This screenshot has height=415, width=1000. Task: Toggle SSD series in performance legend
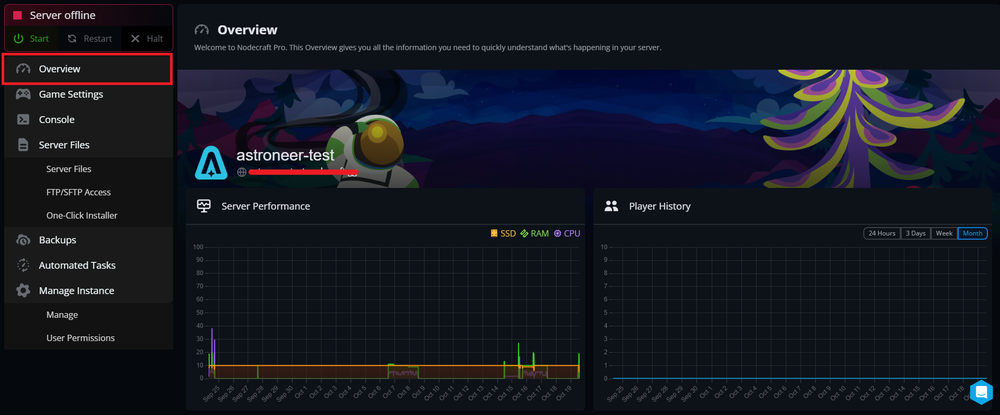click(x=502, y=233)
